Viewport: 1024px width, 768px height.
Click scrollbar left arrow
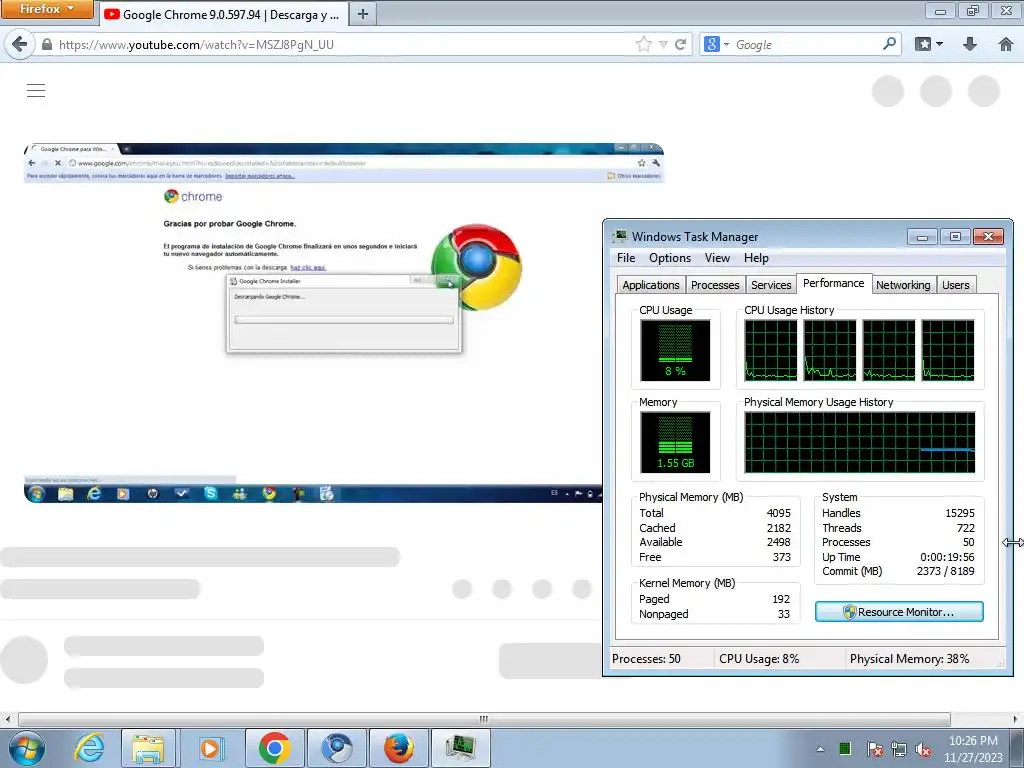(x=7, y=719)
